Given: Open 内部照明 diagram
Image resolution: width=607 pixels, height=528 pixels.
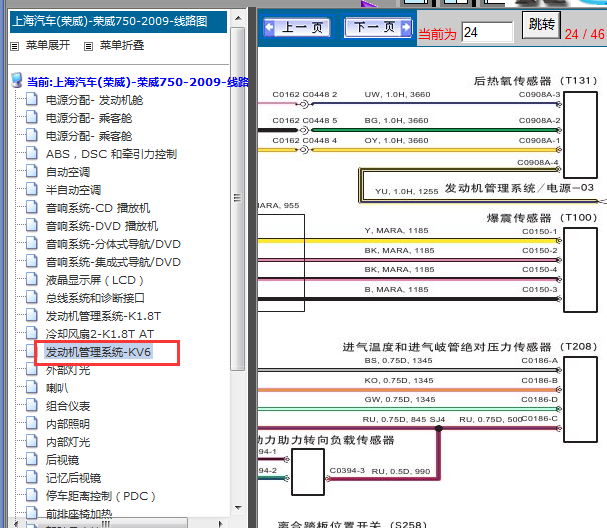Looking at the screenshot, I should 68,424.
